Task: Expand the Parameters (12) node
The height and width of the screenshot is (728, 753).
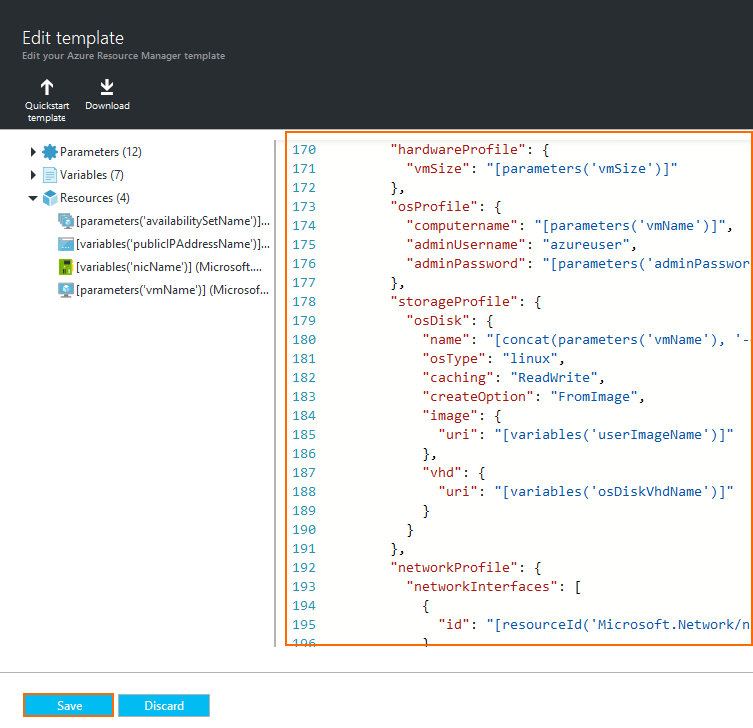Action: [x=33, y=152]
